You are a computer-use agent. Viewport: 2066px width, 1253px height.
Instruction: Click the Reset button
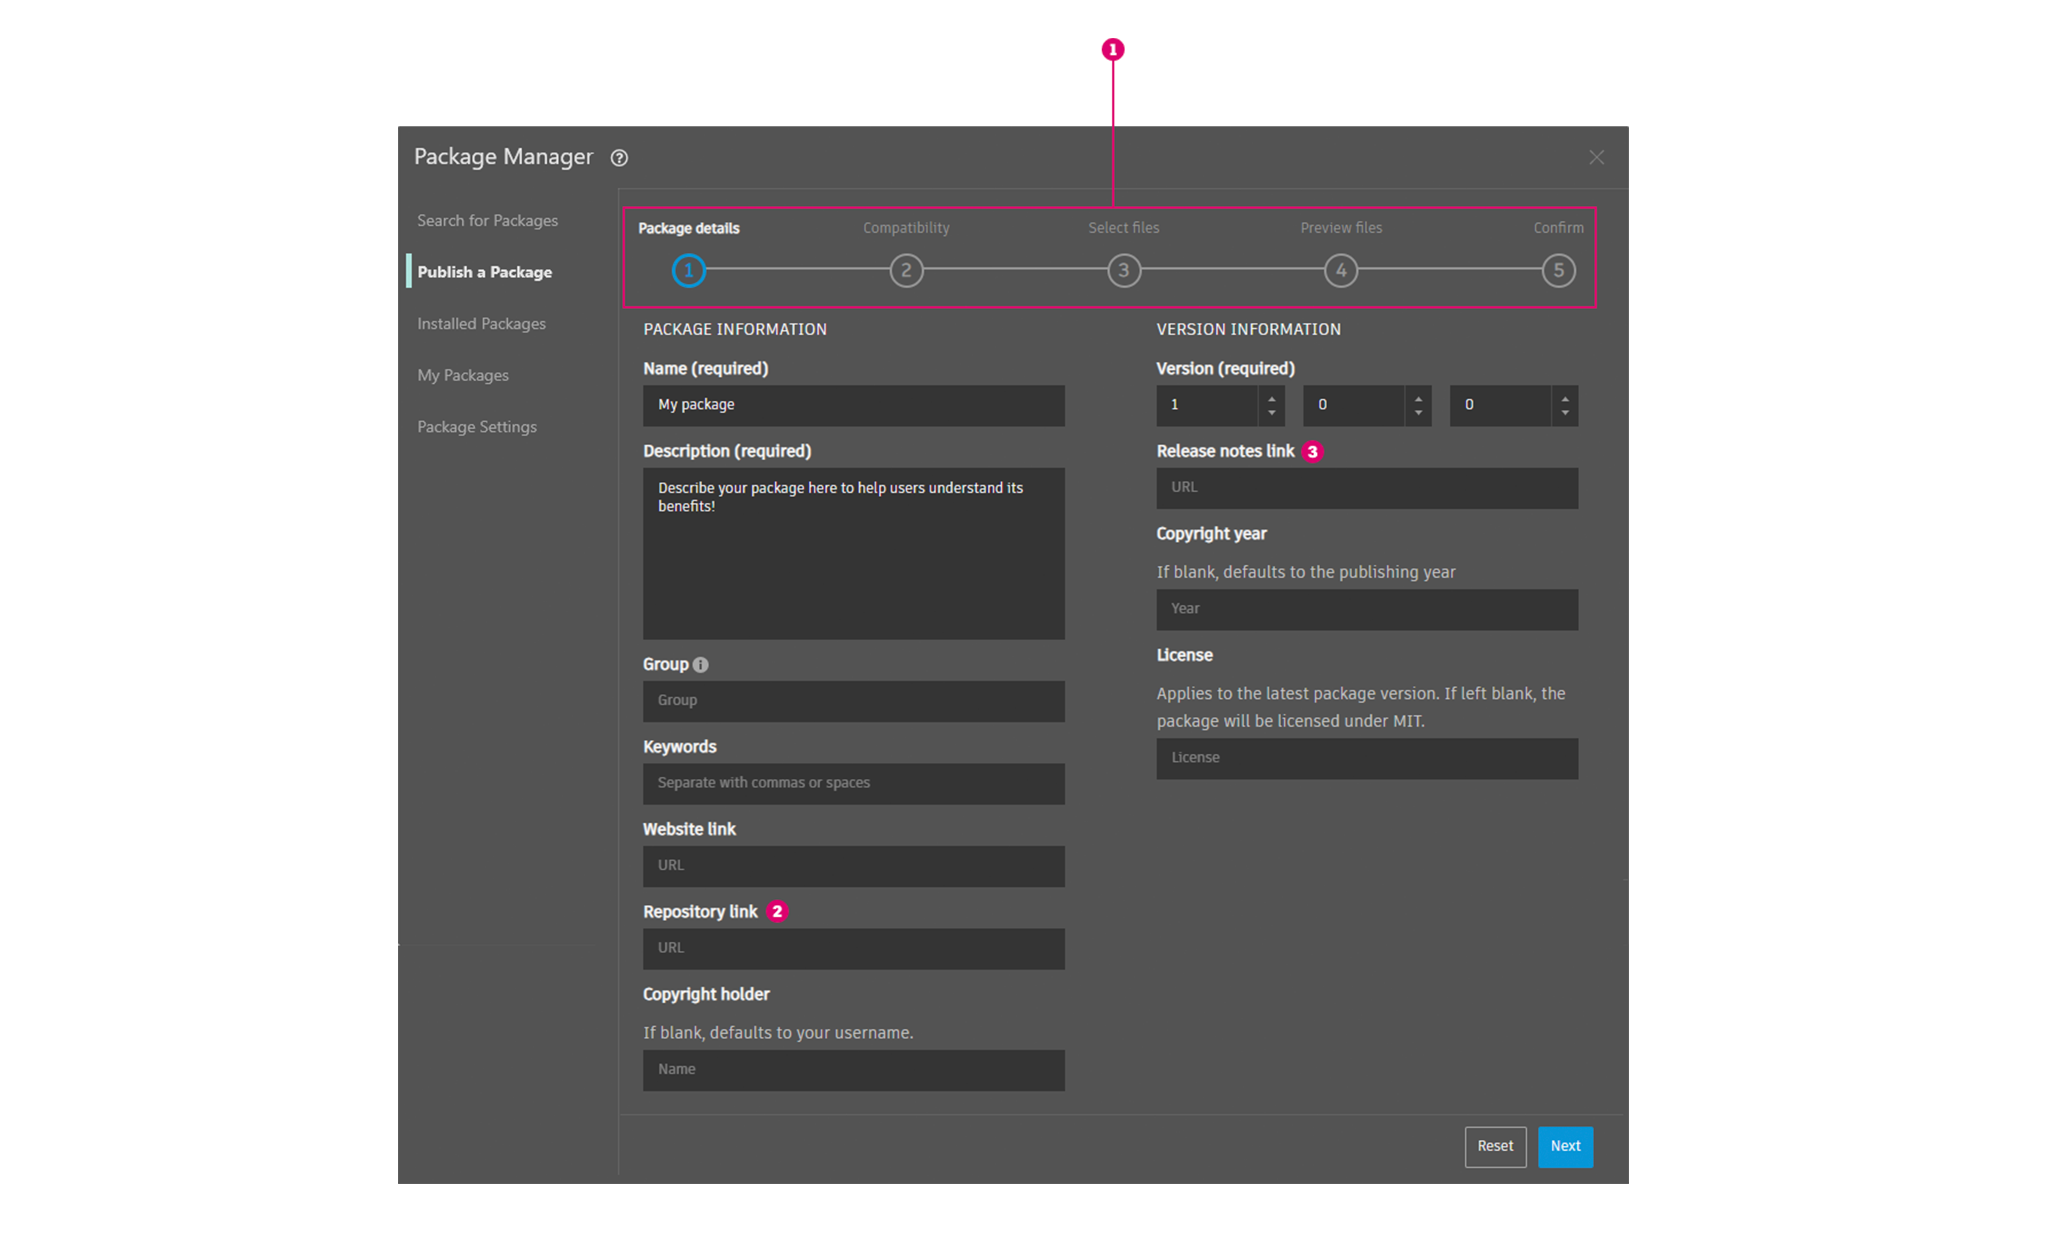pyautogui.click(x=1495, y=1147)
